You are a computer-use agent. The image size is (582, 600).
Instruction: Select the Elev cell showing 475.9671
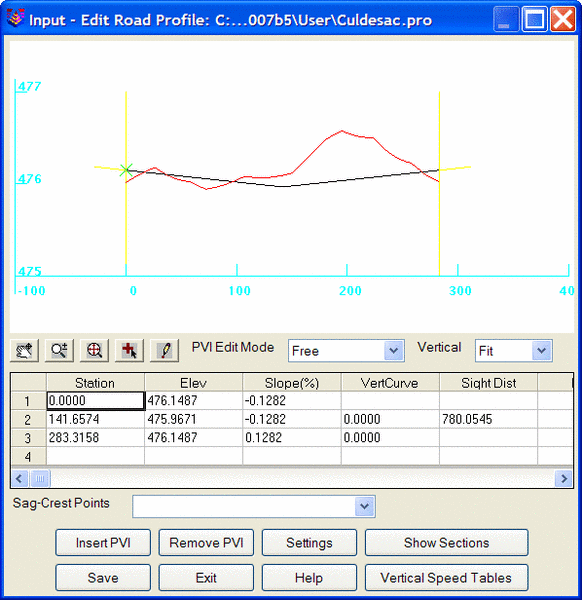tap(193, 419)
